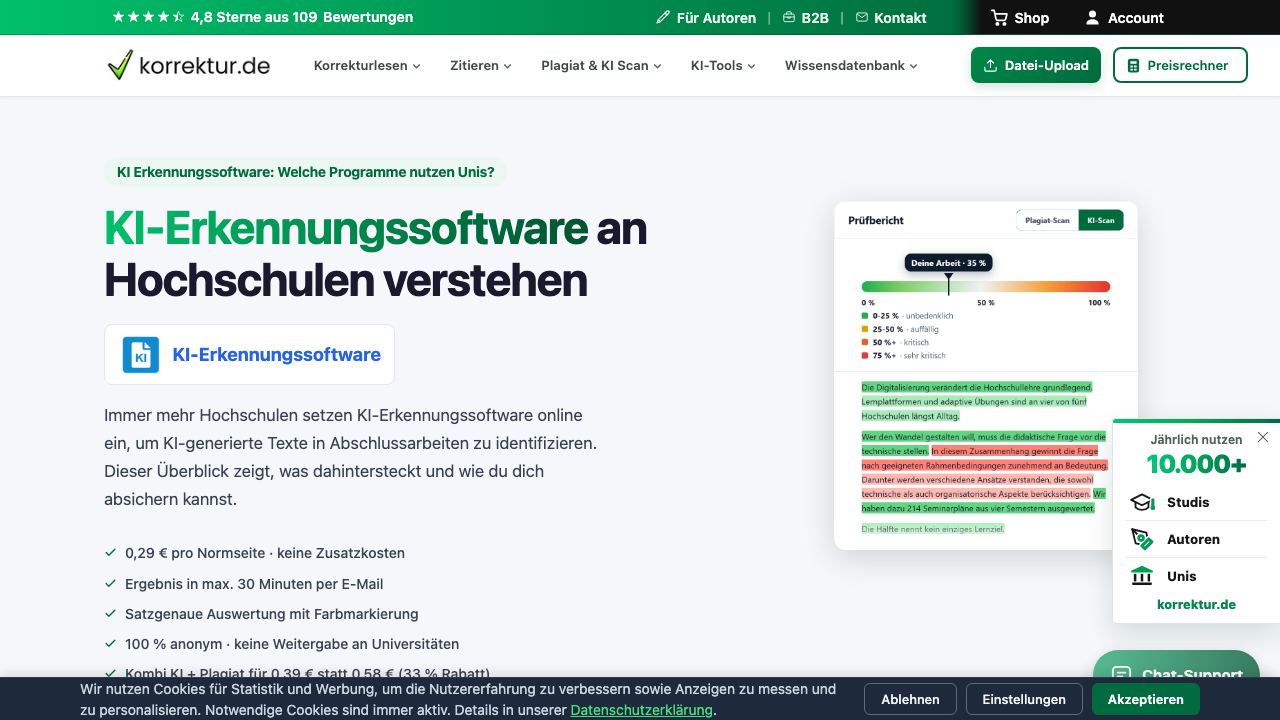Click checkmark icon beside Satzgenaue Auswertung
The image size is (1280, 720).
pos(111,613)
